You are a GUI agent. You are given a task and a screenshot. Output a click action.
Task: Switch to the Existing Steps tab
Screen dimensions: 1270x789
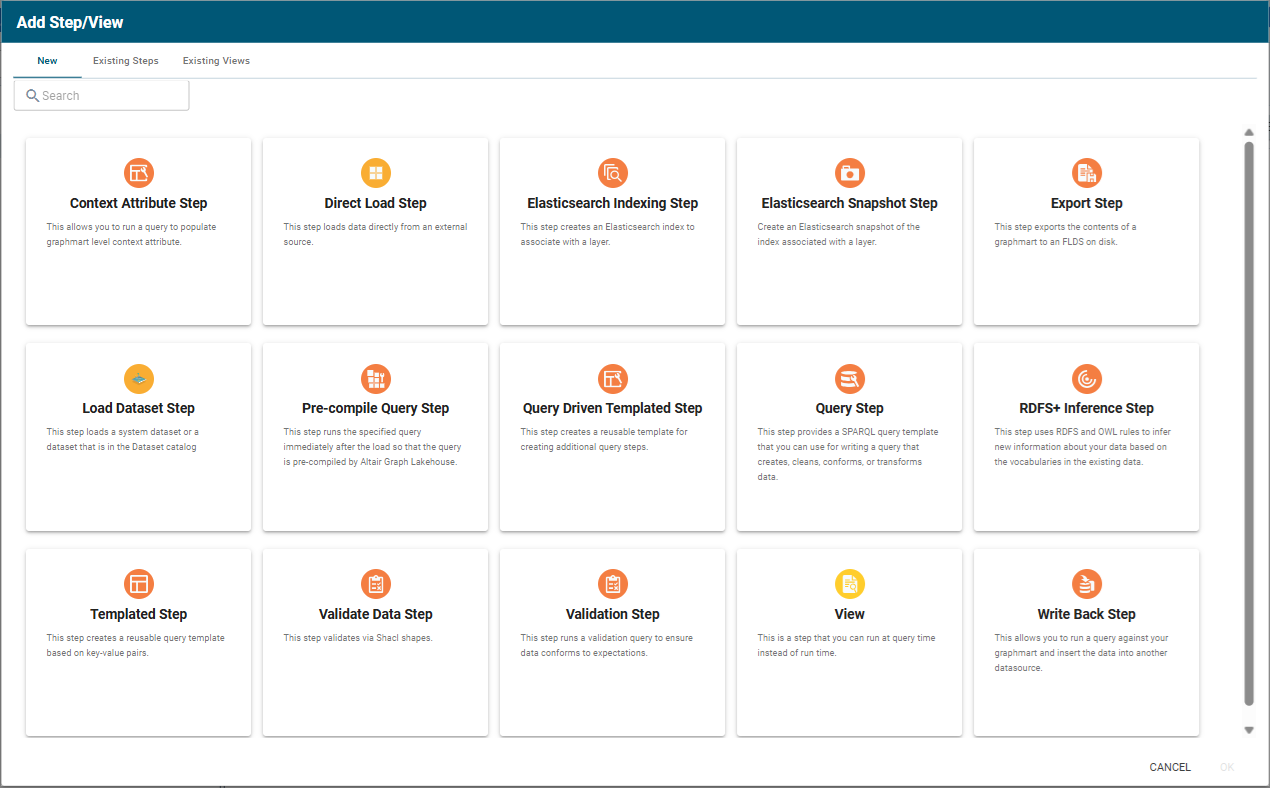tap(126, 61)
